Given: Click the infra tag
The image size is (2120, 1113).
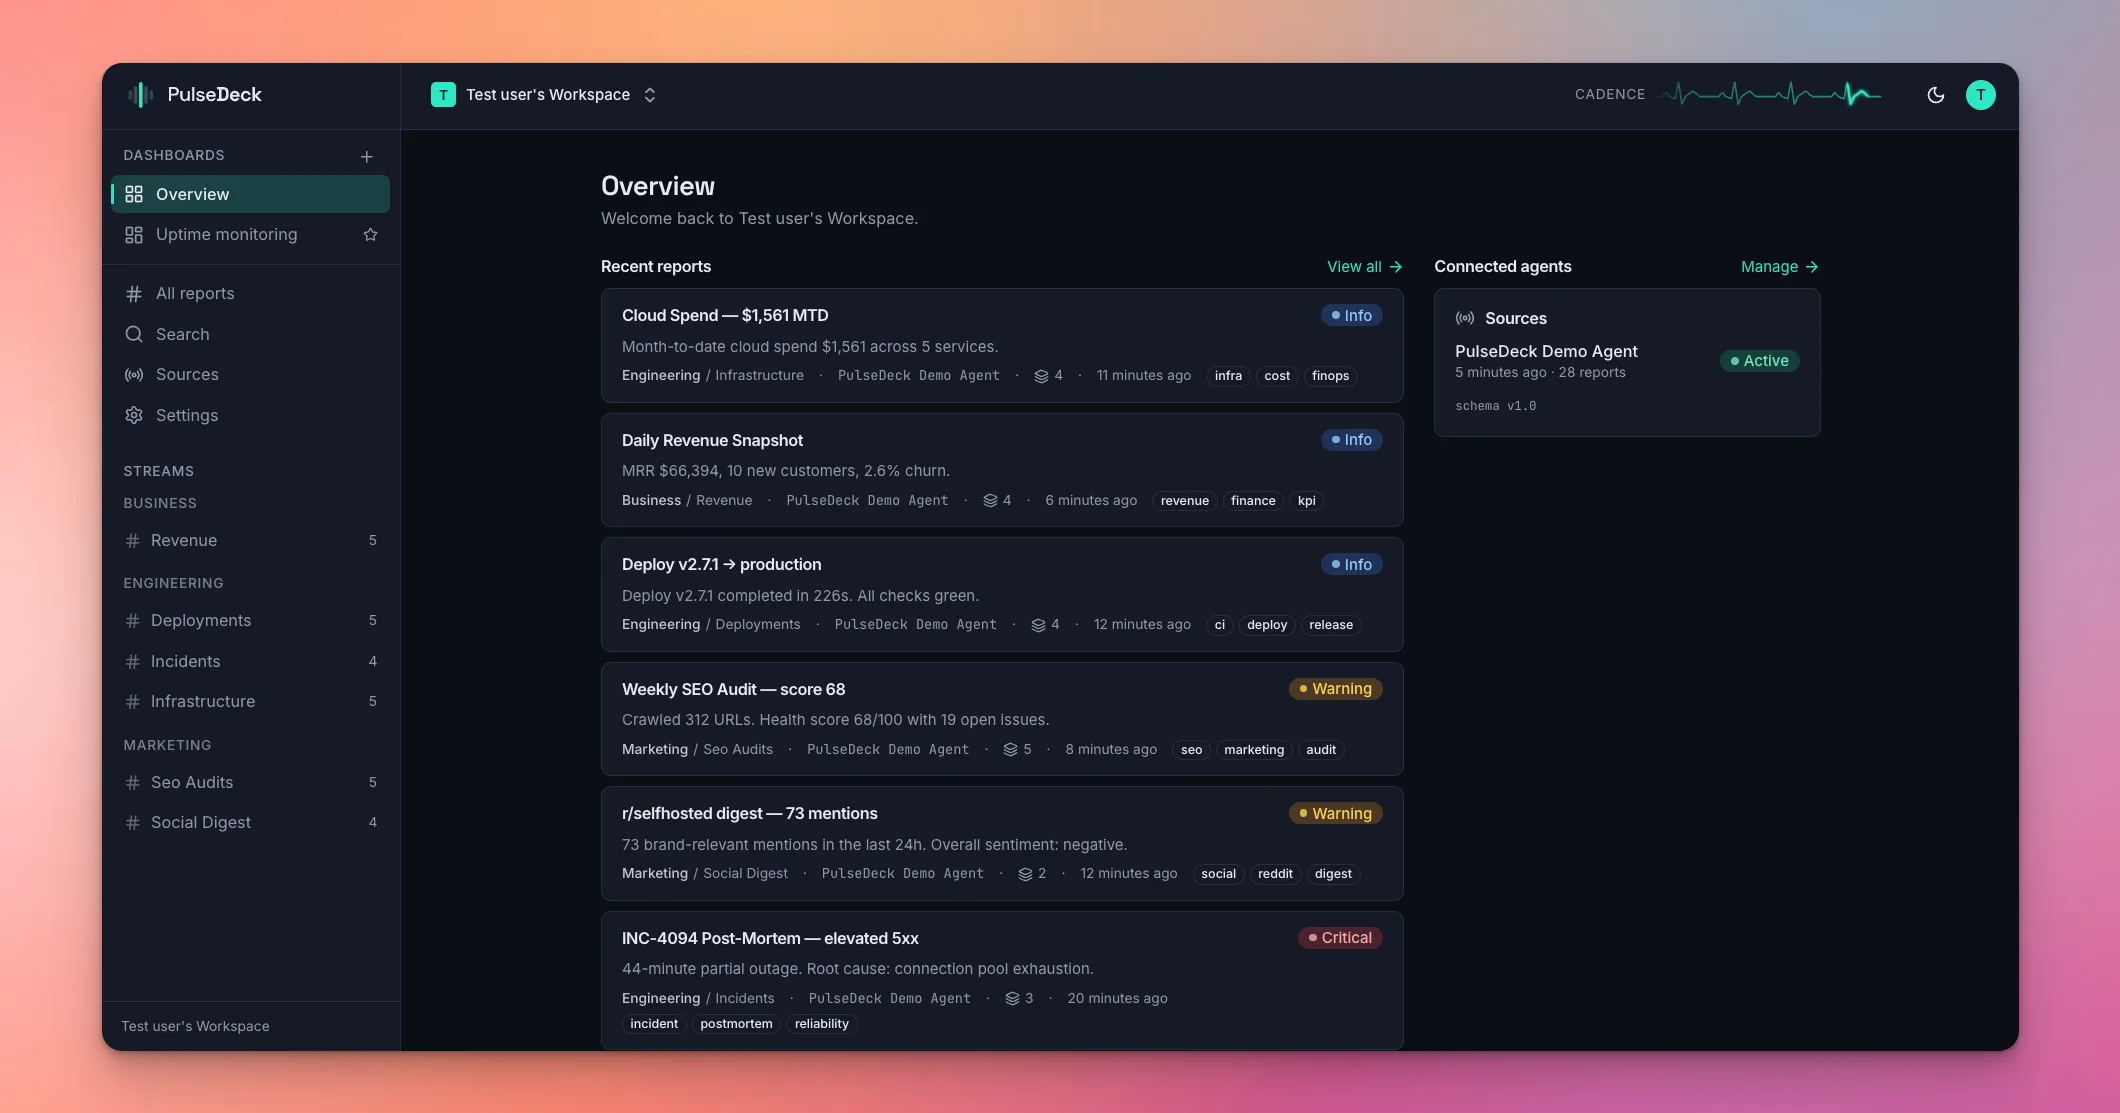Looking at the screenshot, I should point(1228,376).
